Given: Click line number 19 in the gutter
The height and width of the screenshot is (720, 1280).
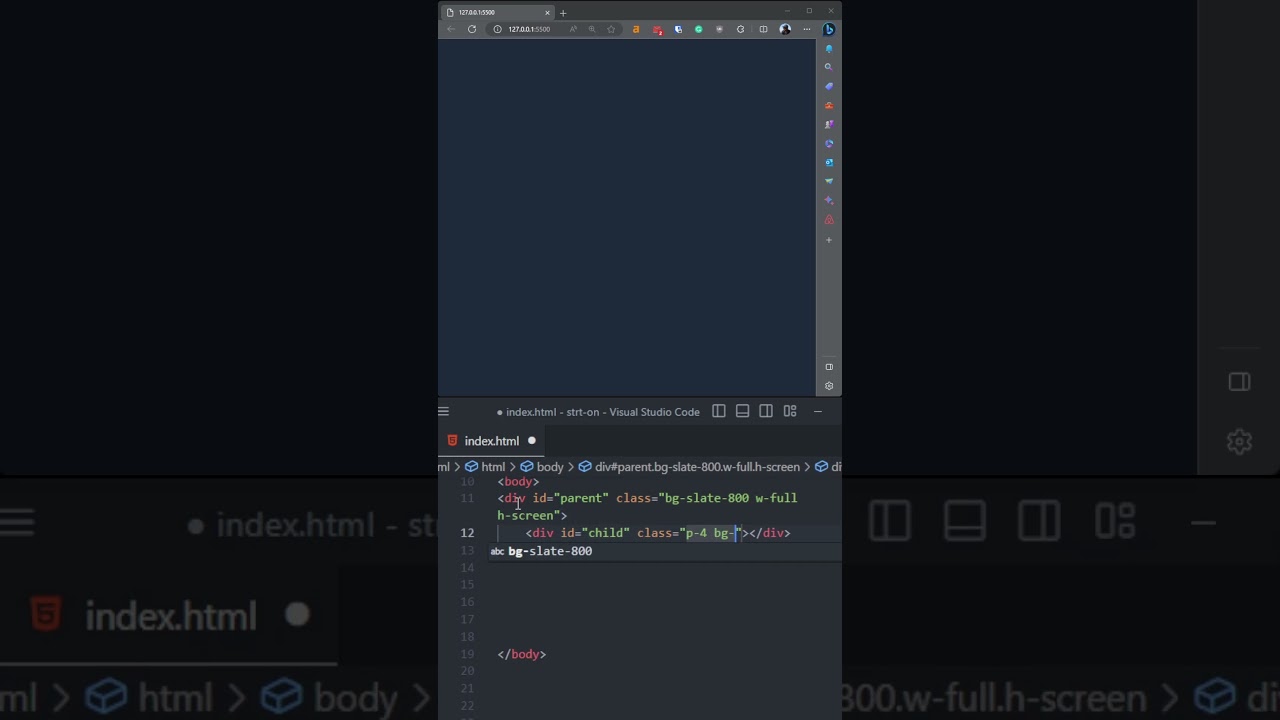Looking at the screenshot, I should [x=467, y=654].
